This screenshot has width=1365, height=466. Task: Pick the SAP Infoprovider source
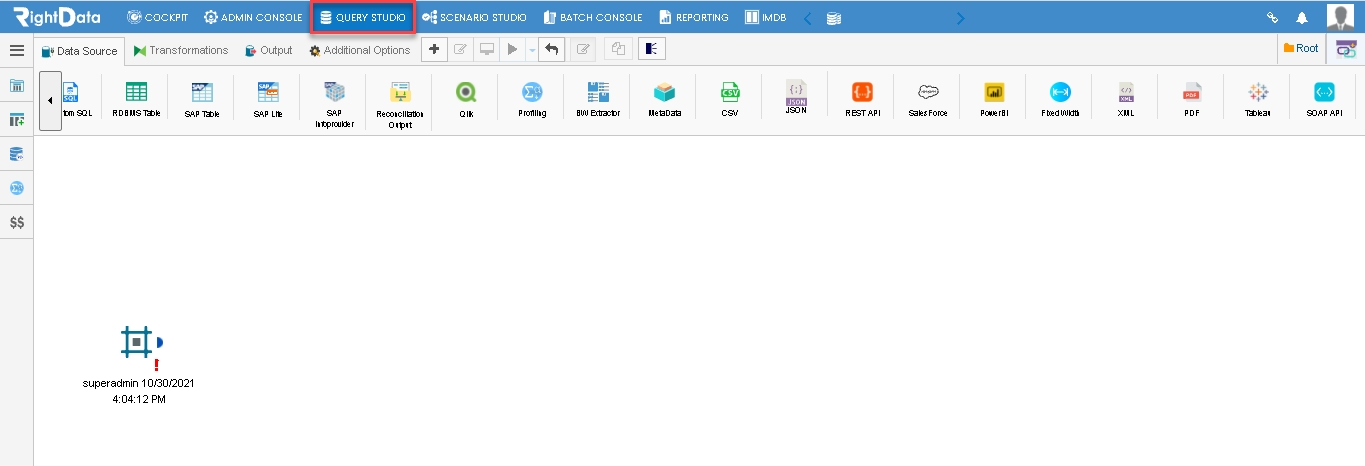[x=334, y=104]
